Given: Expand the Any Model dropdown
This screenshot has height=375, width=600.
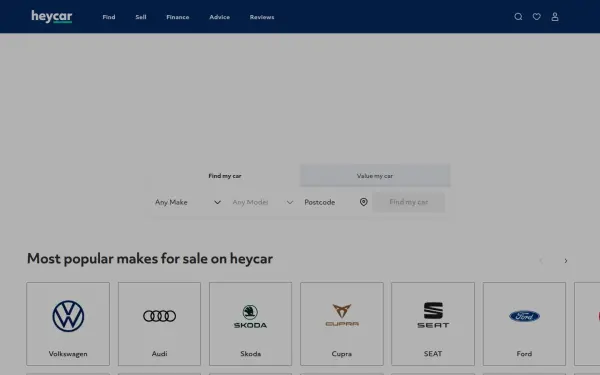Looking at the screenshot, I should [262, 202].
